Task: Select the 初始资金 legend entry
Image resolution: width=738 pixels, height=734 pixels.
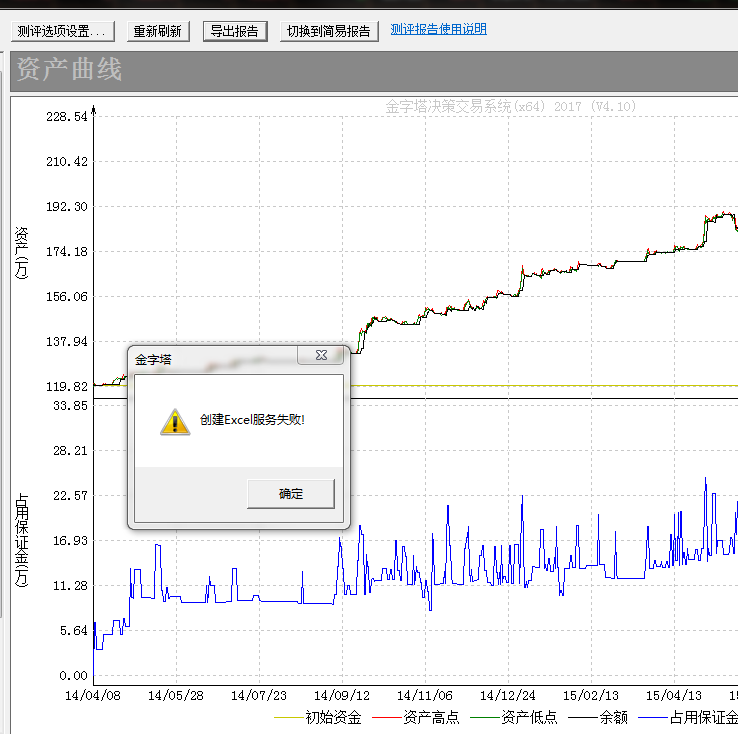Action: (333, 718)
